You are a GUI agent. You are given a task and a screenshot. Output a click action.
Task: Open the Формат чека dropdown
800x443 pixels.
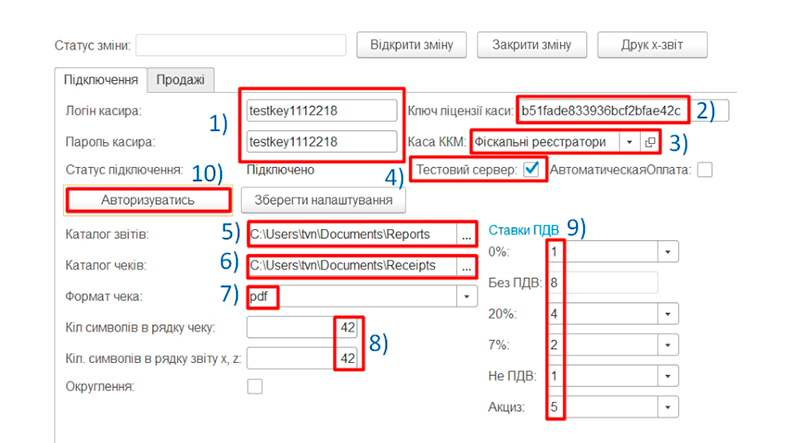467,296
